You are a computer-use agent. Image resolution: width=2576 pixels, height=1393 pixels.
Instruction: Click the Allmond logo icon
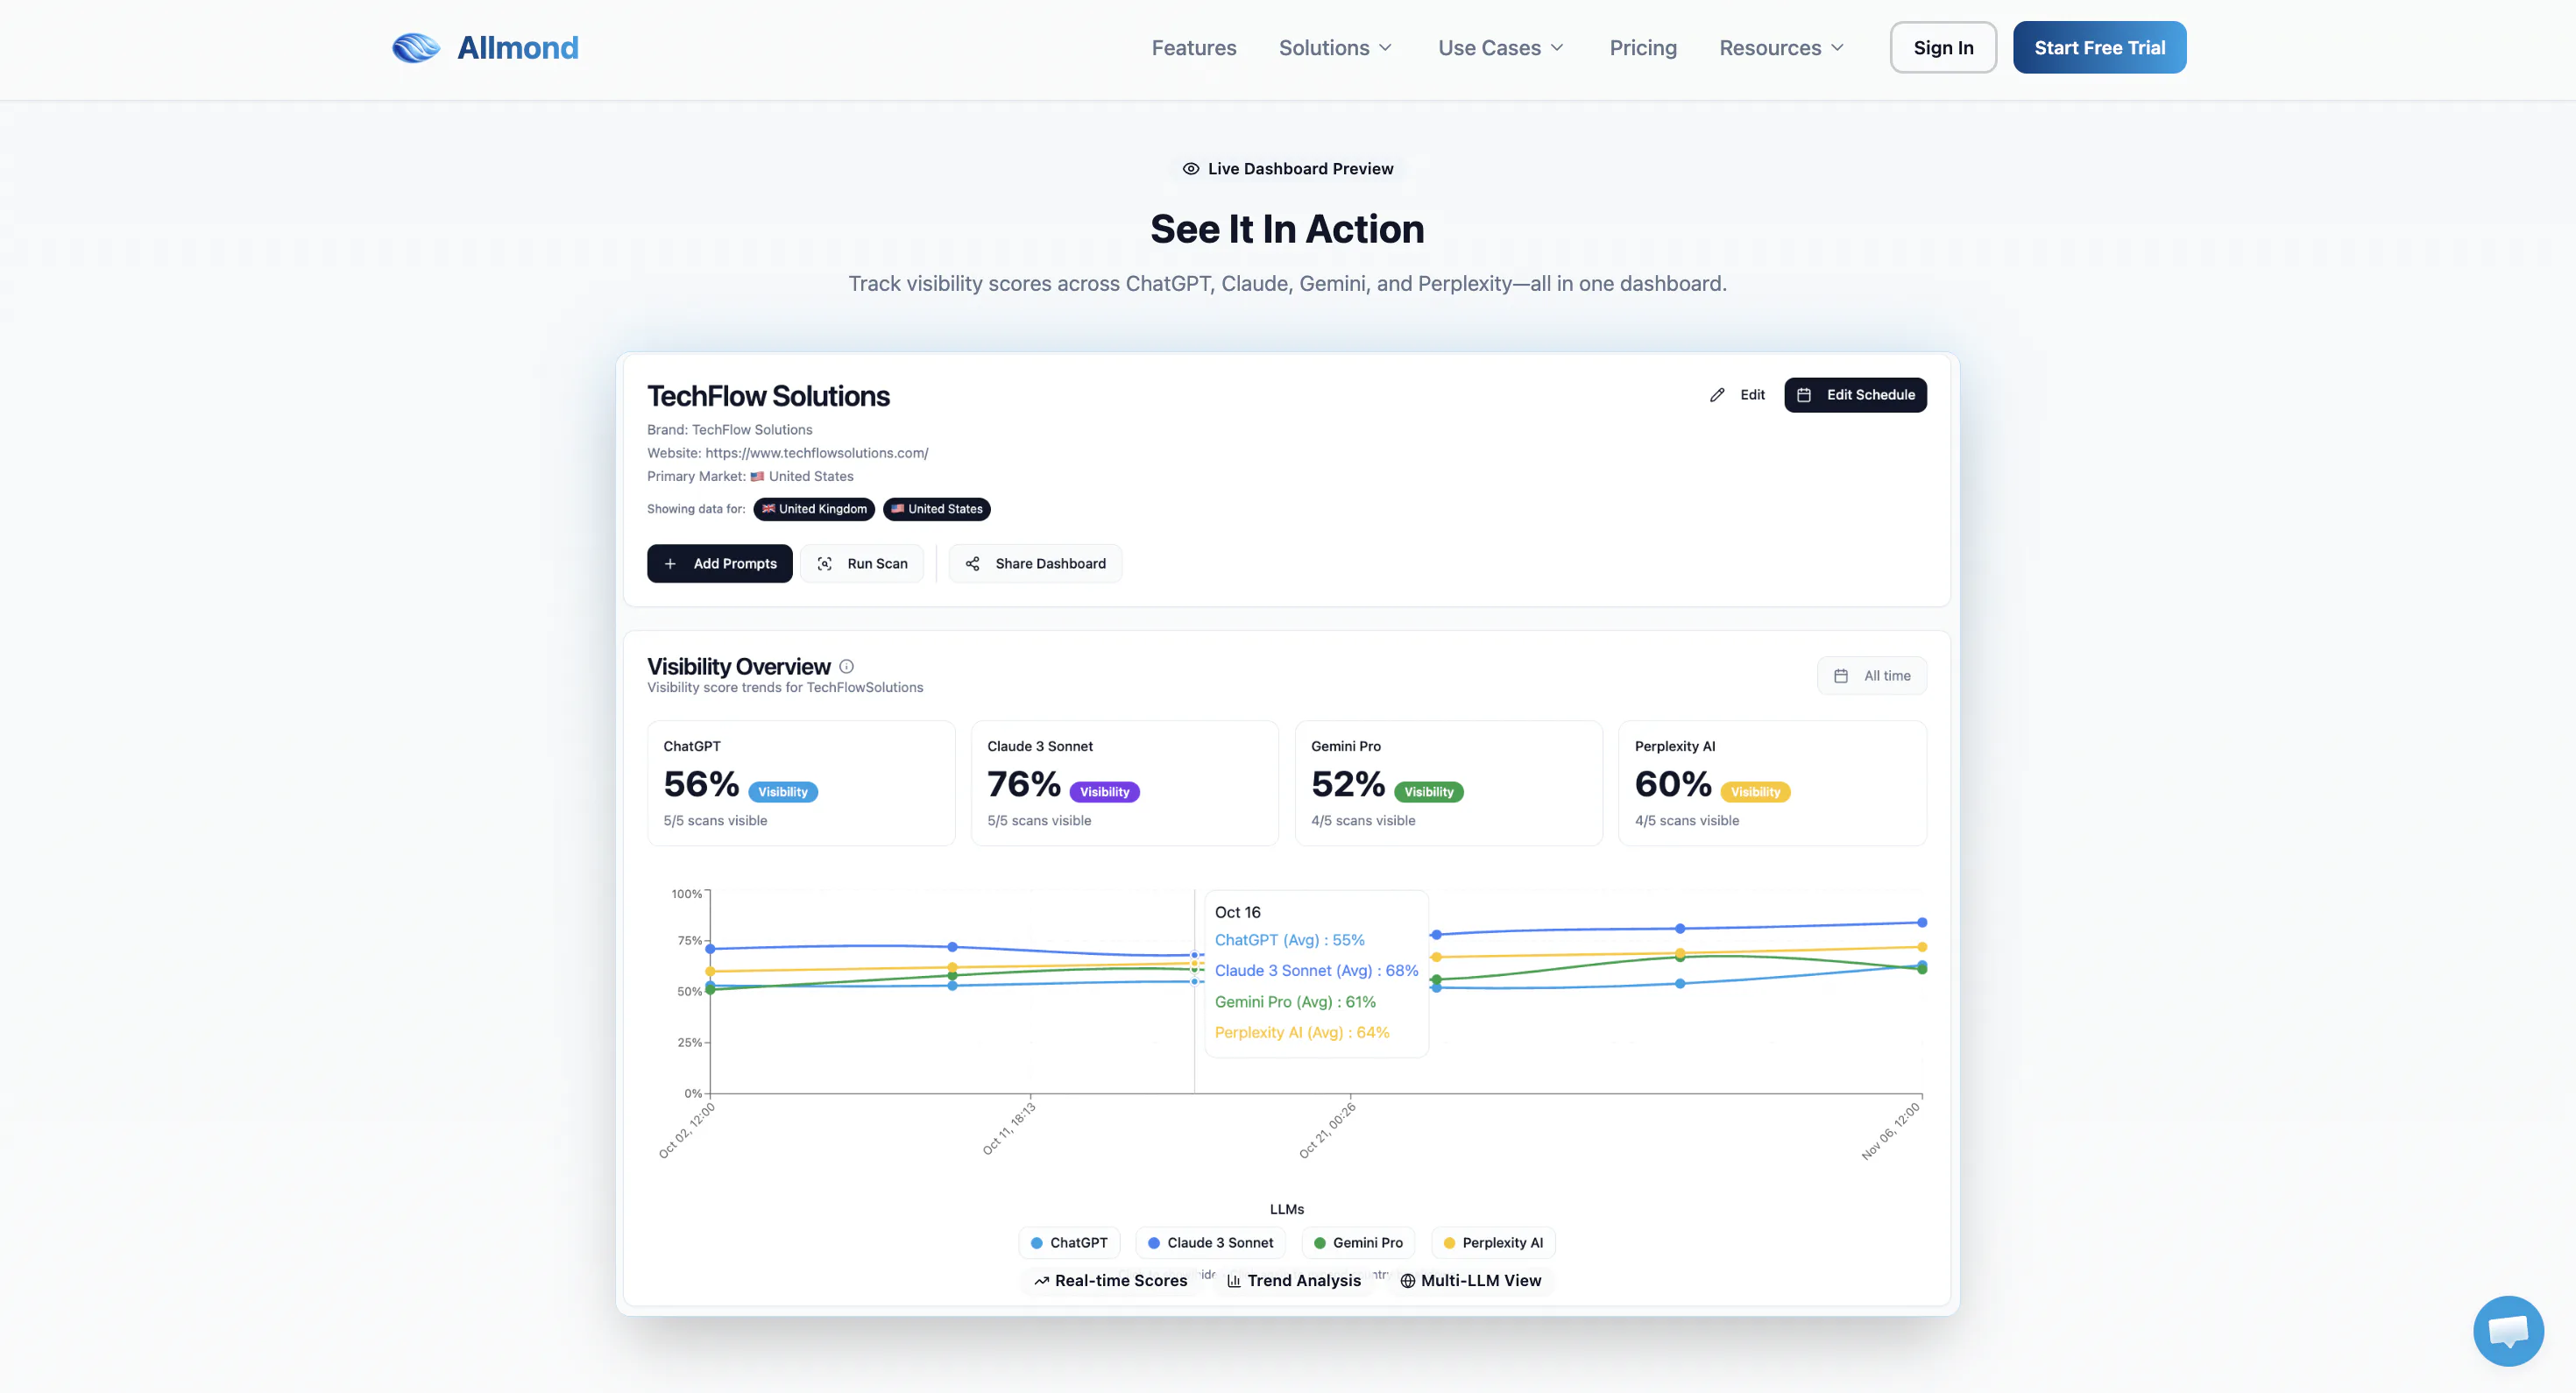pyautogui.click(x=416, y=48)
